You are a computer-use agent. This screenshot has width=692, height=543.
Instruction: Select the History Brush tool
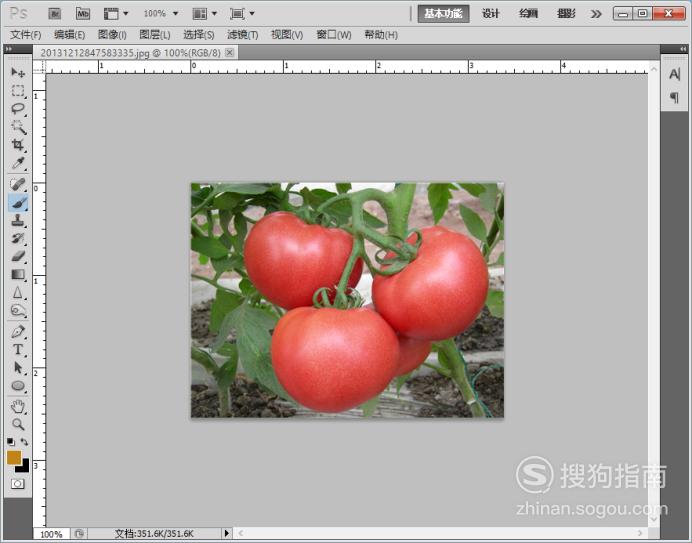tap(18, 238)
